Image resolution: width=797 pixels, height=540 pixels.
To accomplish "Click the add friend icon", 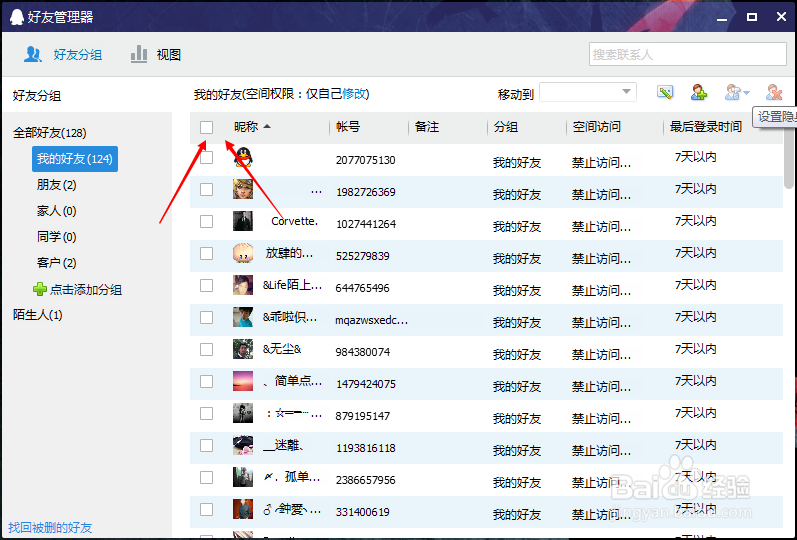I will coord(699,93).
